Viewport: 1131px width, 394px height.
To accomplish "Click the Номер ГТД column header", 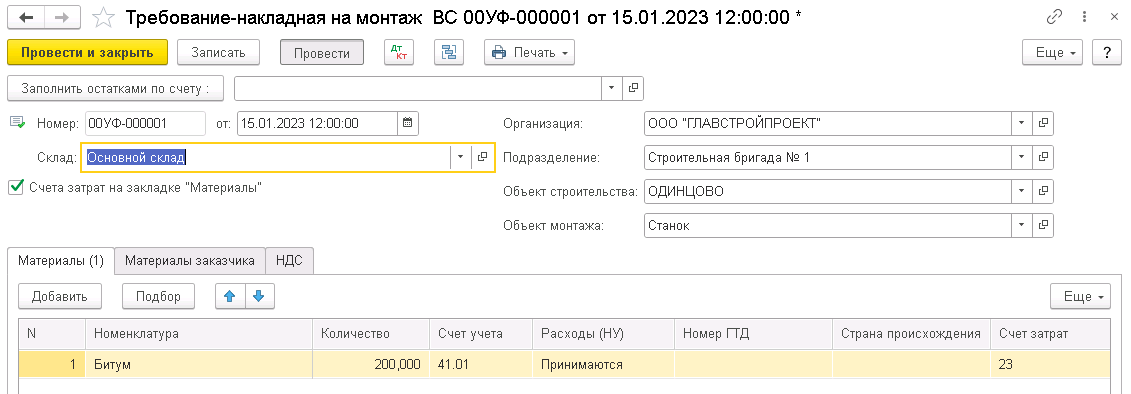I will [753, 333].
